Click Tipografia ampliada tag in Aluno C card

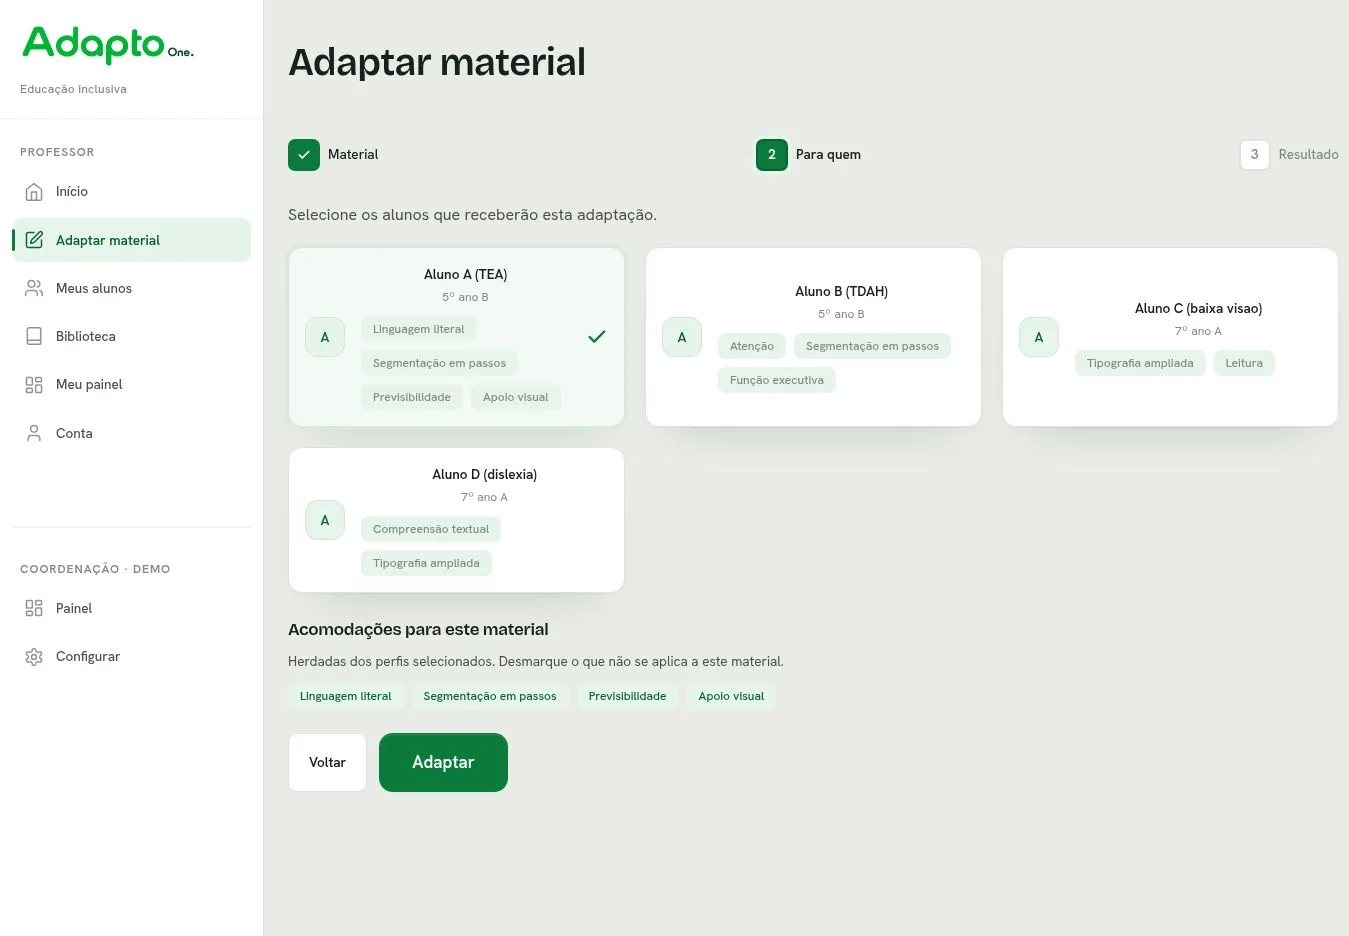pos(1140,363)
